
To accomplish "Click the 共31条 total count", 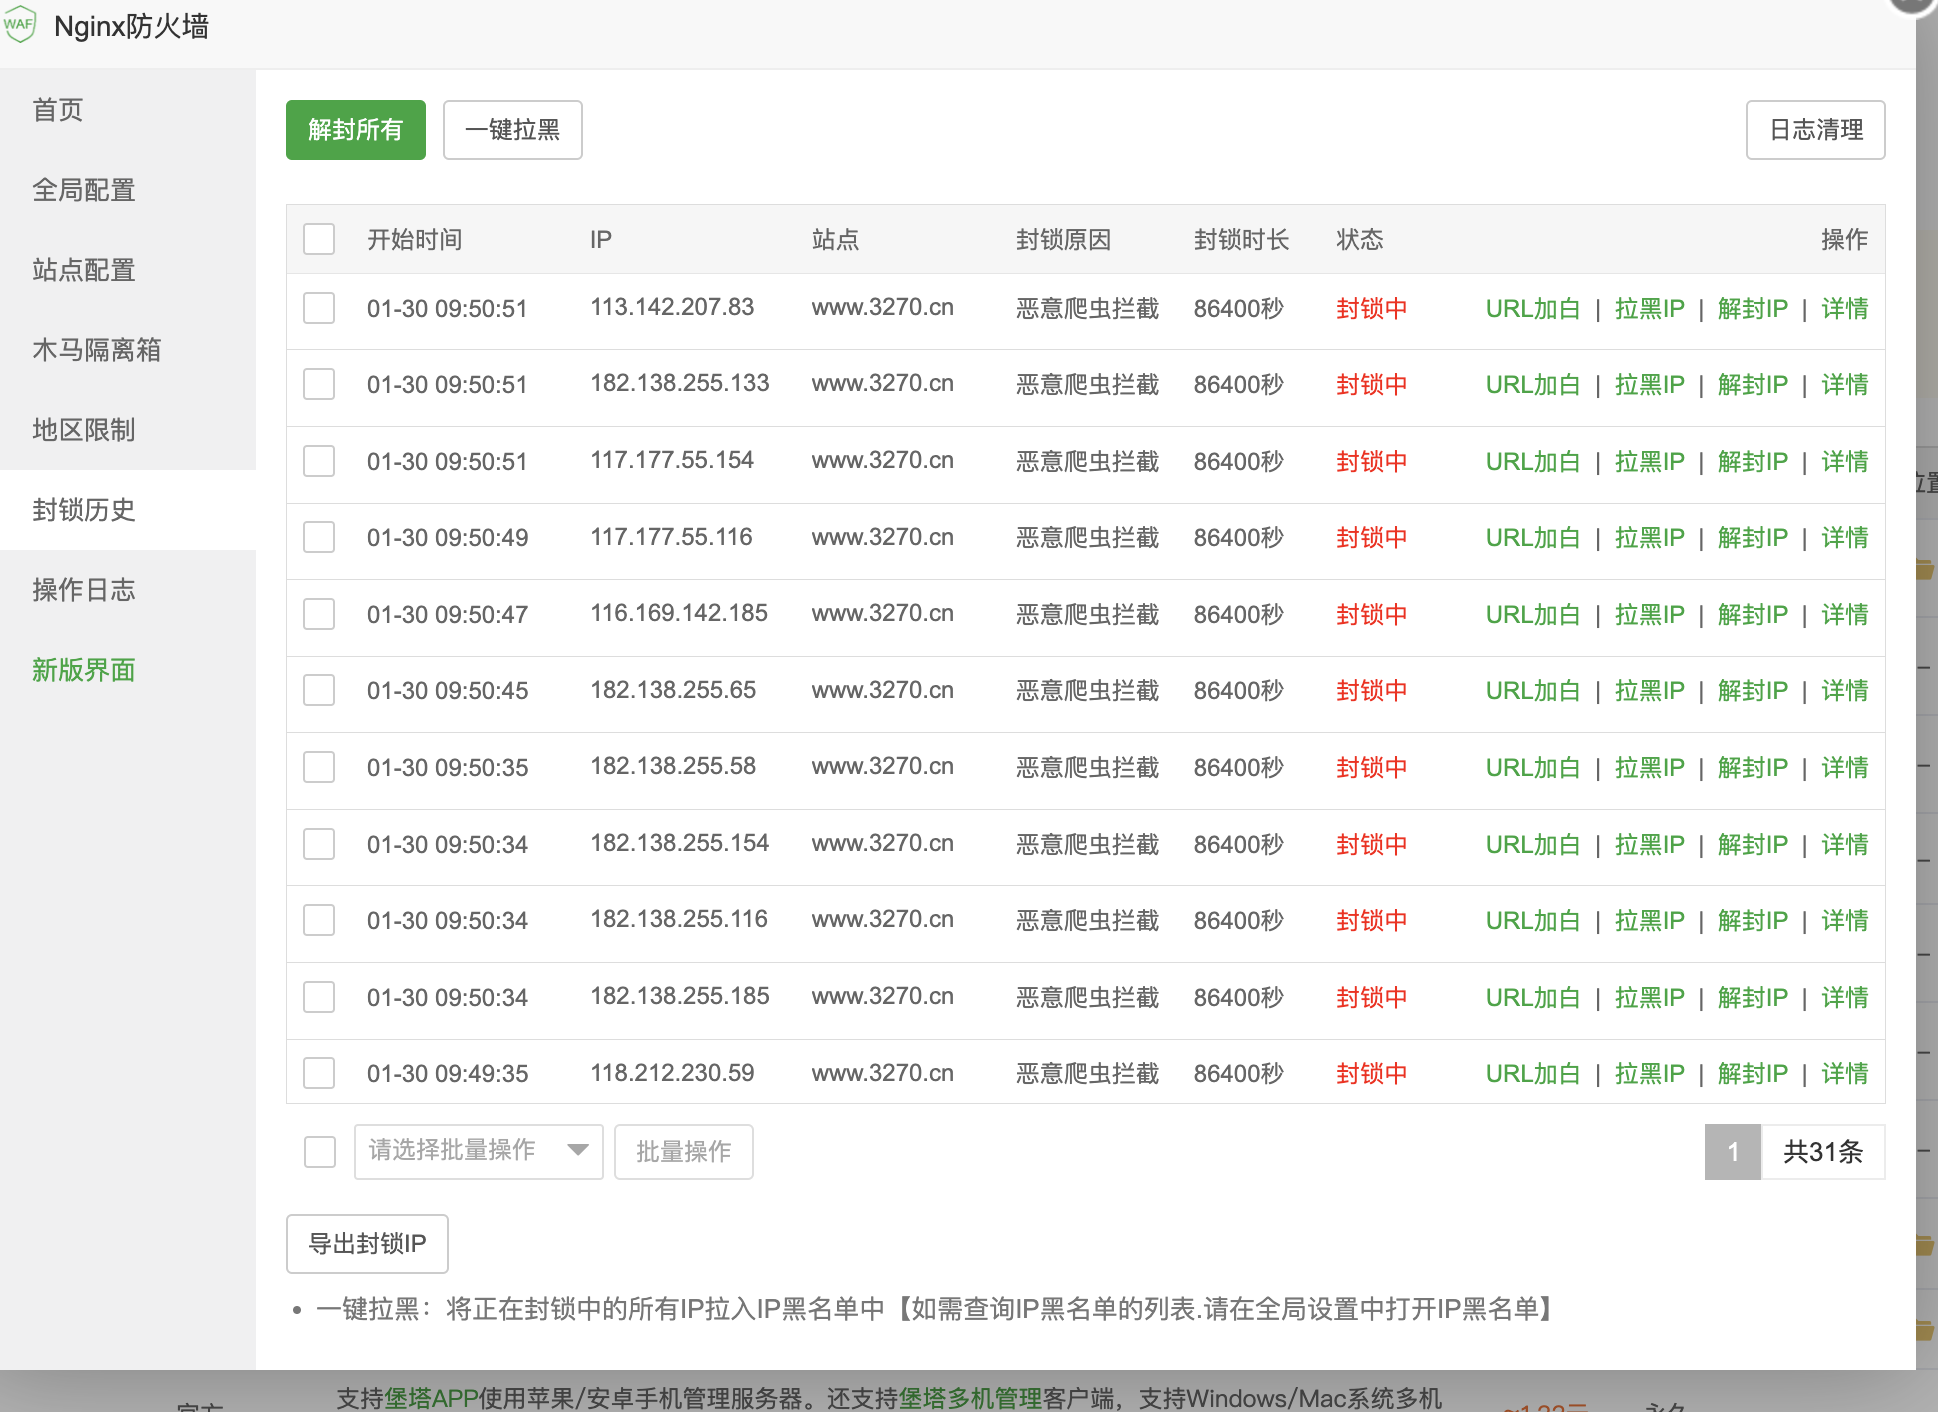I will [1823, 1152].
